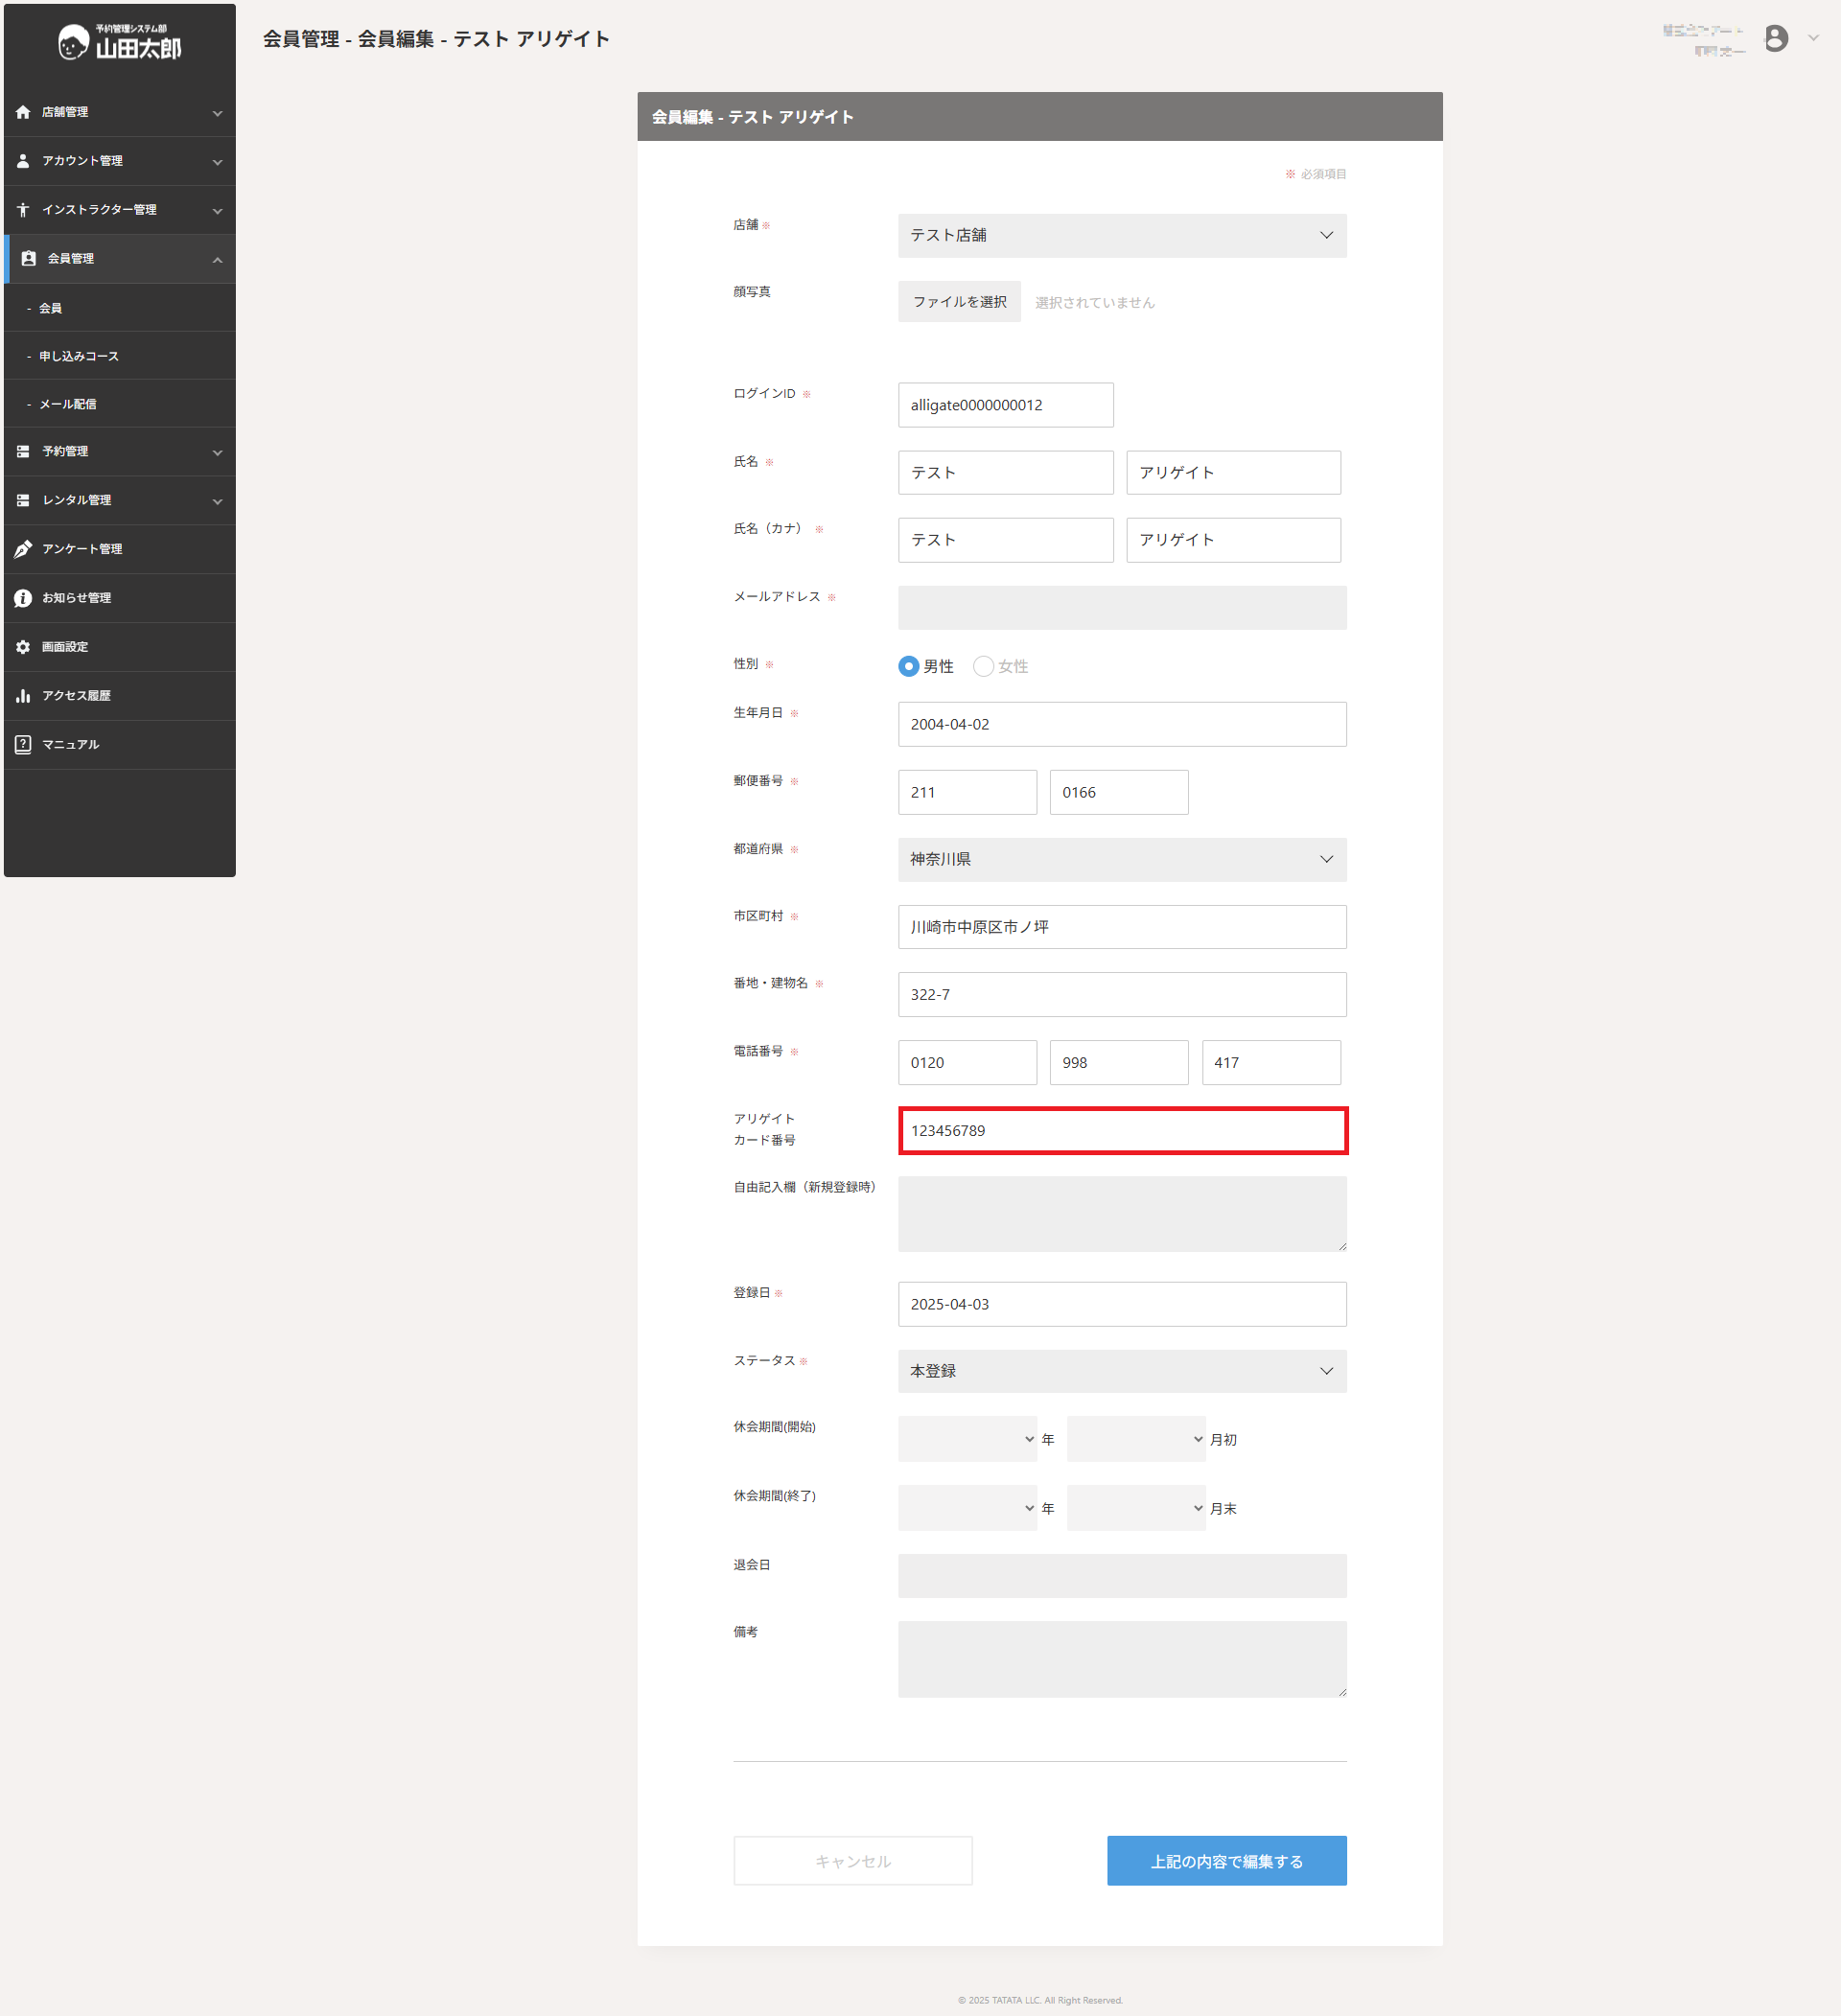Click the メールアドレス input field
The height and width of the screenshot is (2016, 1841).
(x=1122, y=608)
